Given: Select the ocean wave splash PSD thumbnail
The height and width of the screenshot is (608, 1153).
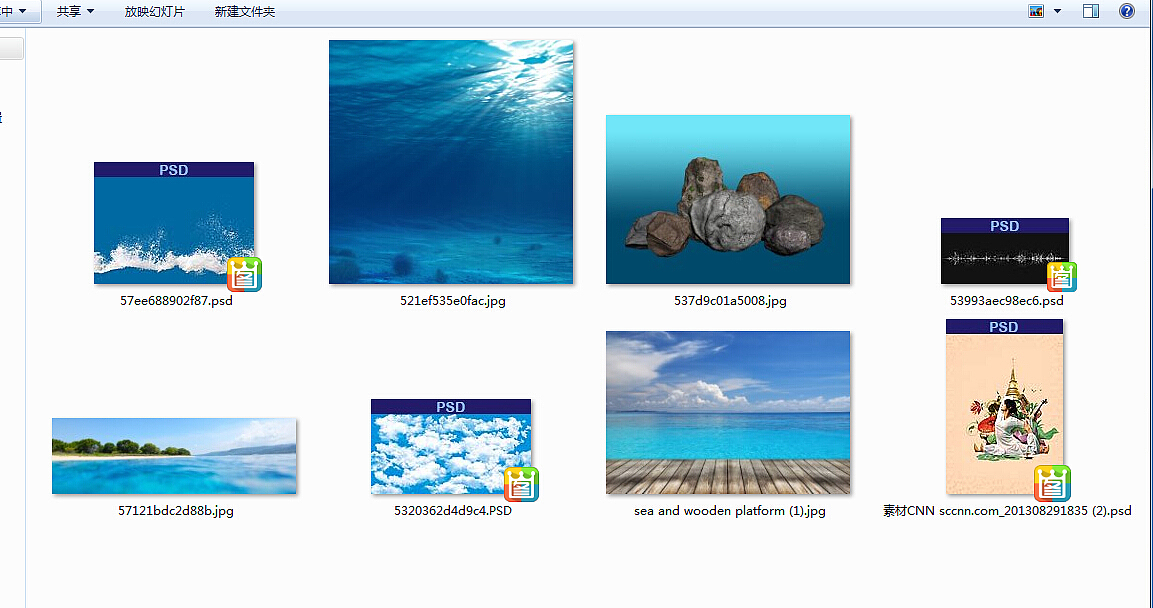Looking at the screenshot, I should tap(174, 223).
